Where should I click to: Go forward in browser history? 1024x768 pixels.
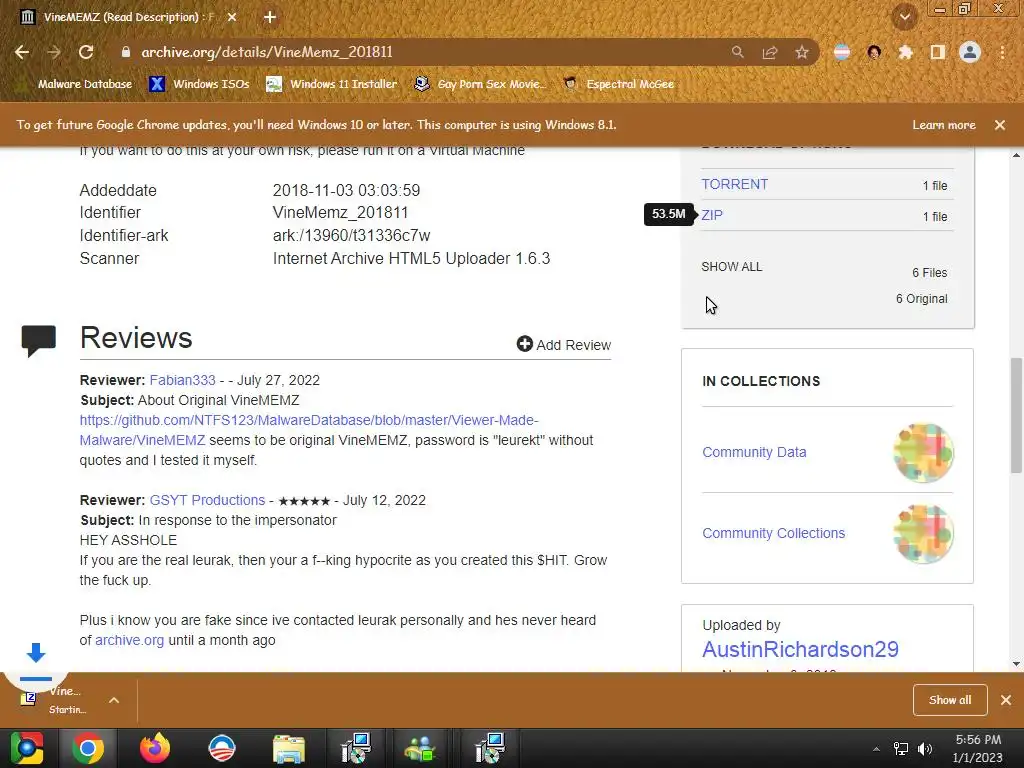click(x=54, y=52)
